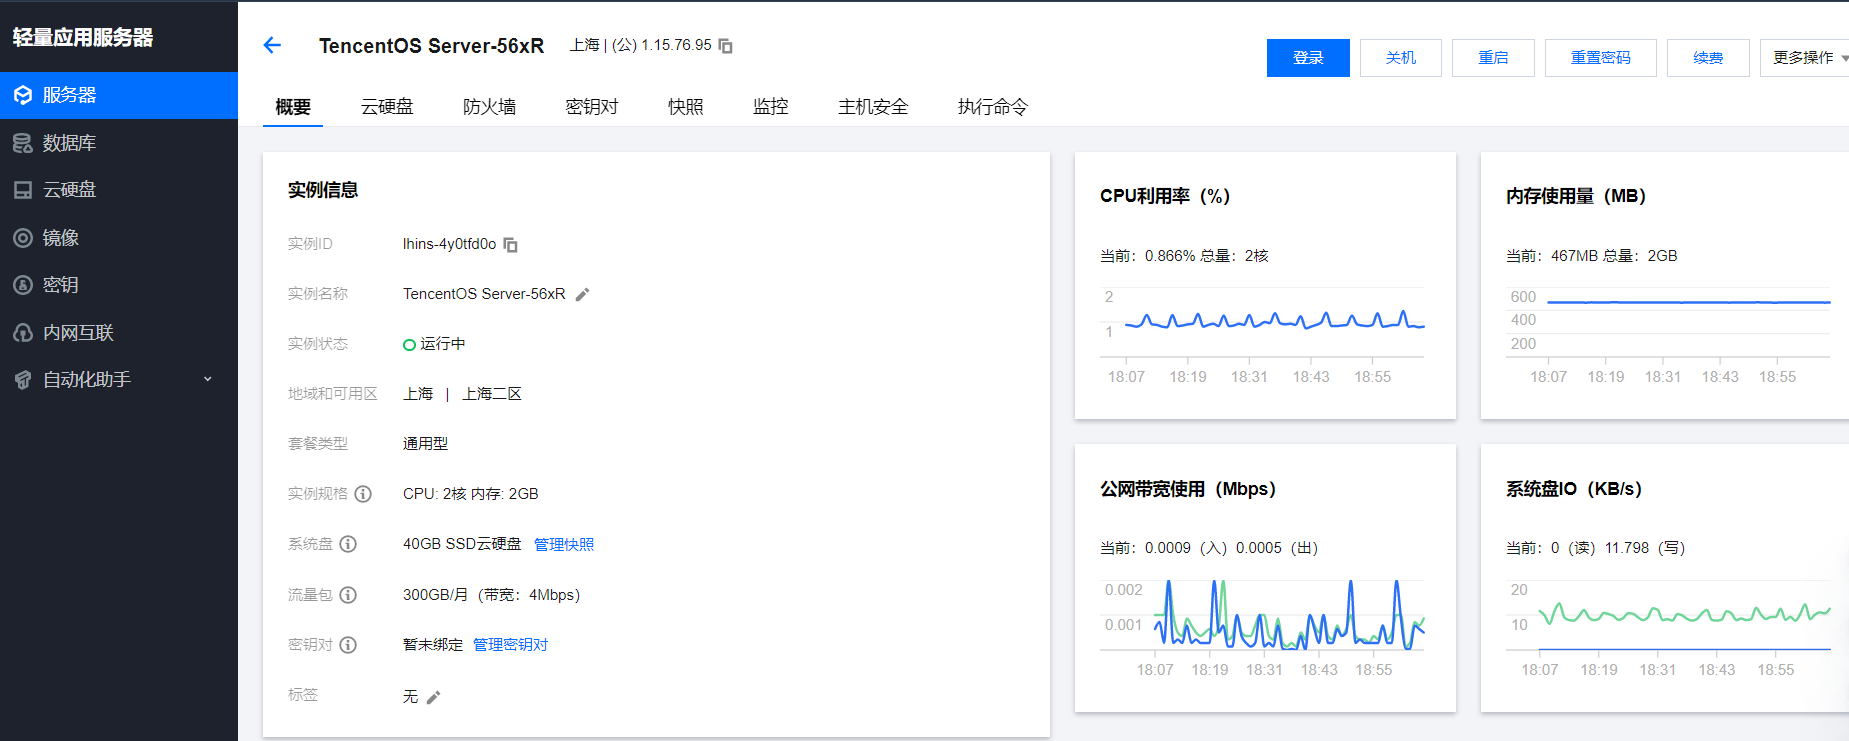Show info tooltip beside 密钥对

pos(348,645)
